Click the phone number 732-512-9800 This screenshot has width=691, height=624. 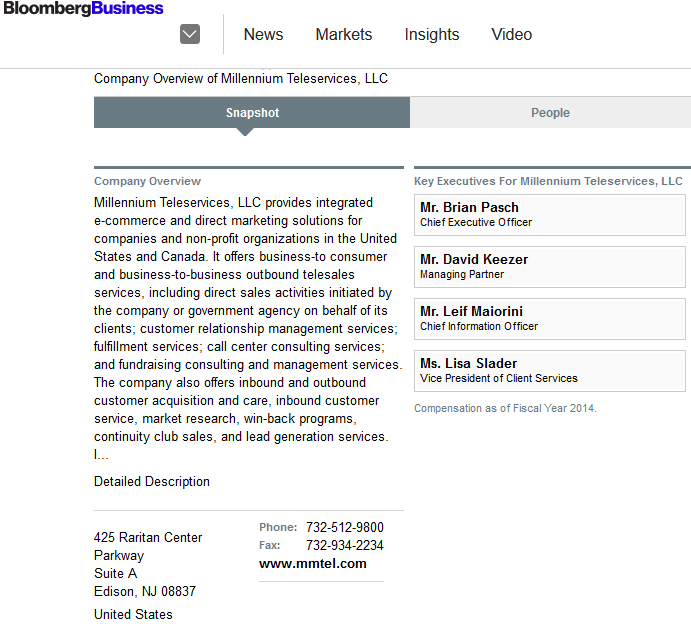[345, 527]
